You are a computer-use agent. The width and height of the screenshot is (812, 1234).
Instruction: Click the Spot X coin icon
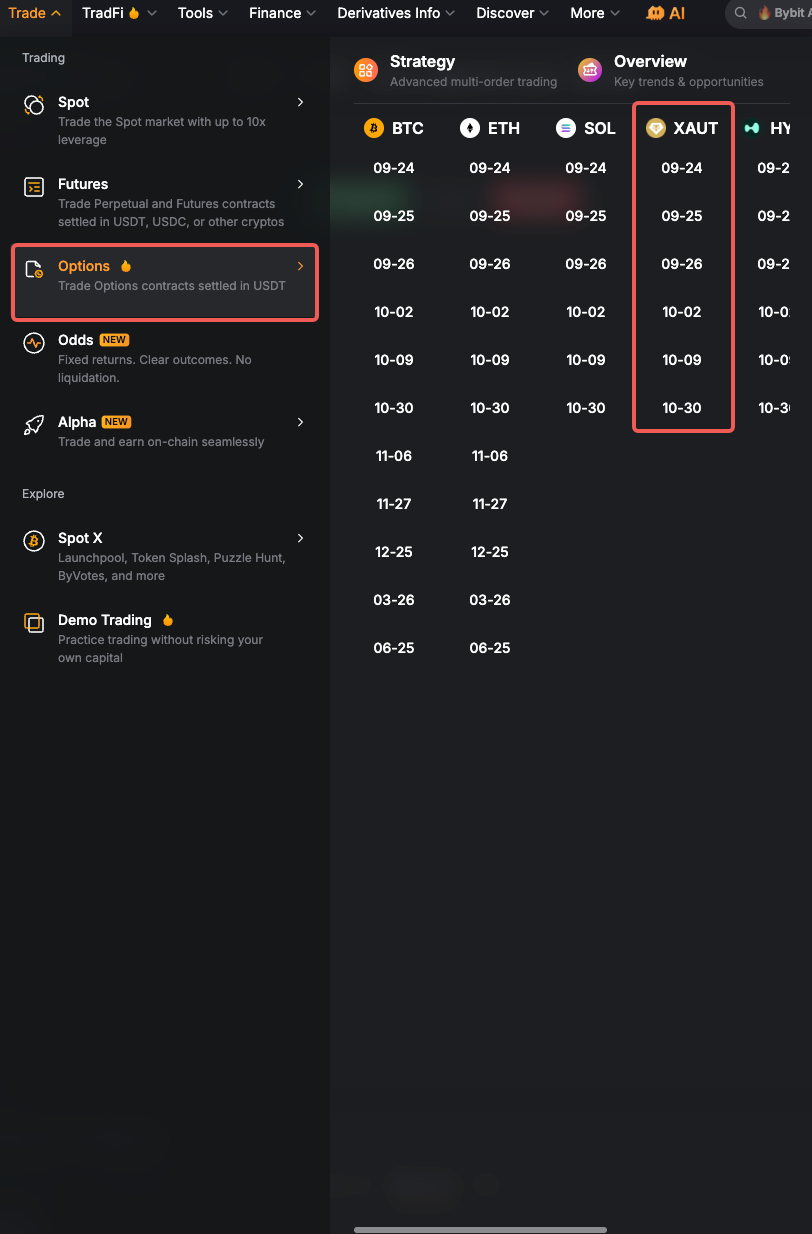click(x=34, y=541)
